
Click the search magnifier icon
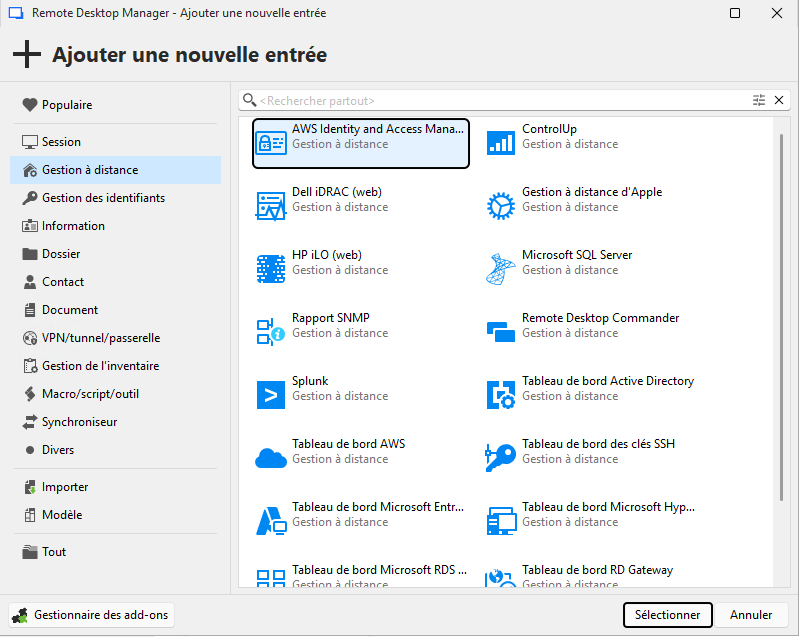249,100
